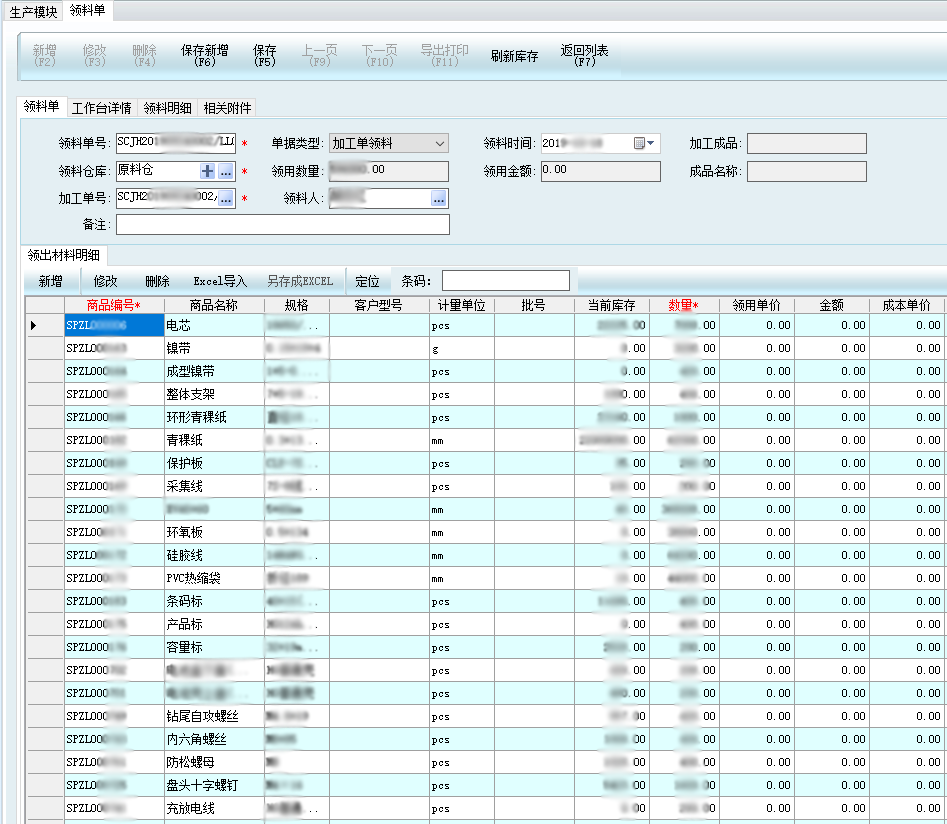The image size is (947, 824).
Task: Select the top 领料单 window tab
Action: [87, 10]
